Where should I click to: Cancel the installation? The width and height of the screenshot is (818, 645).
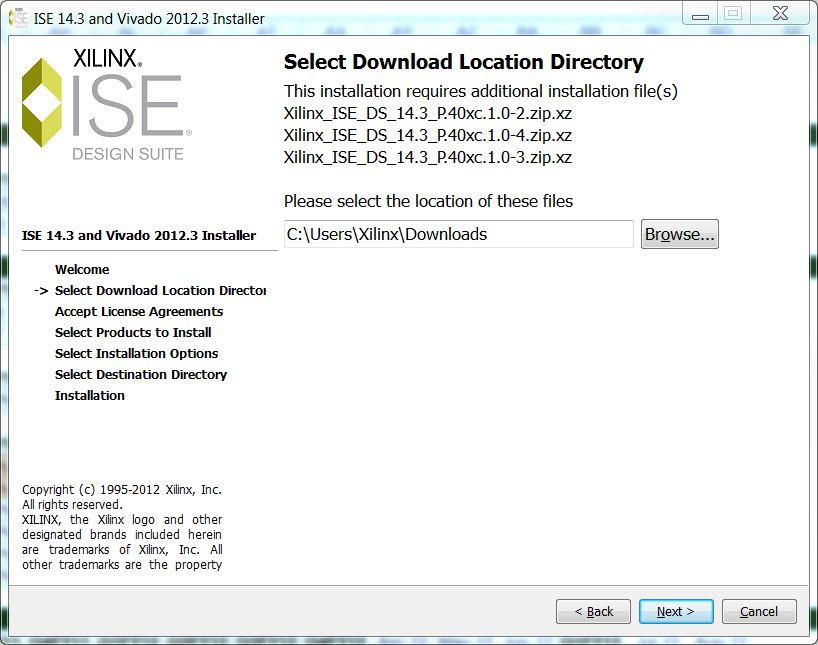(758, 611)
